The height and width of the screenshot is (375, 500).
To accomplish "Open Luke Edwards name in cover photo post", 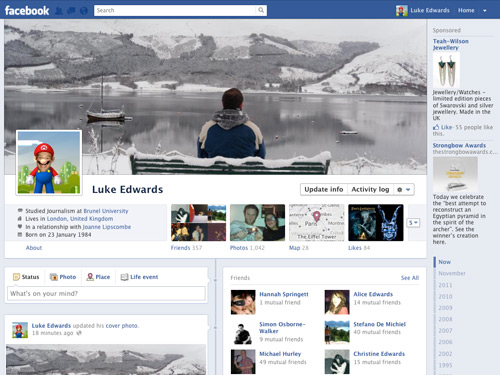I will pyautogui.click(x=51, y=326).
